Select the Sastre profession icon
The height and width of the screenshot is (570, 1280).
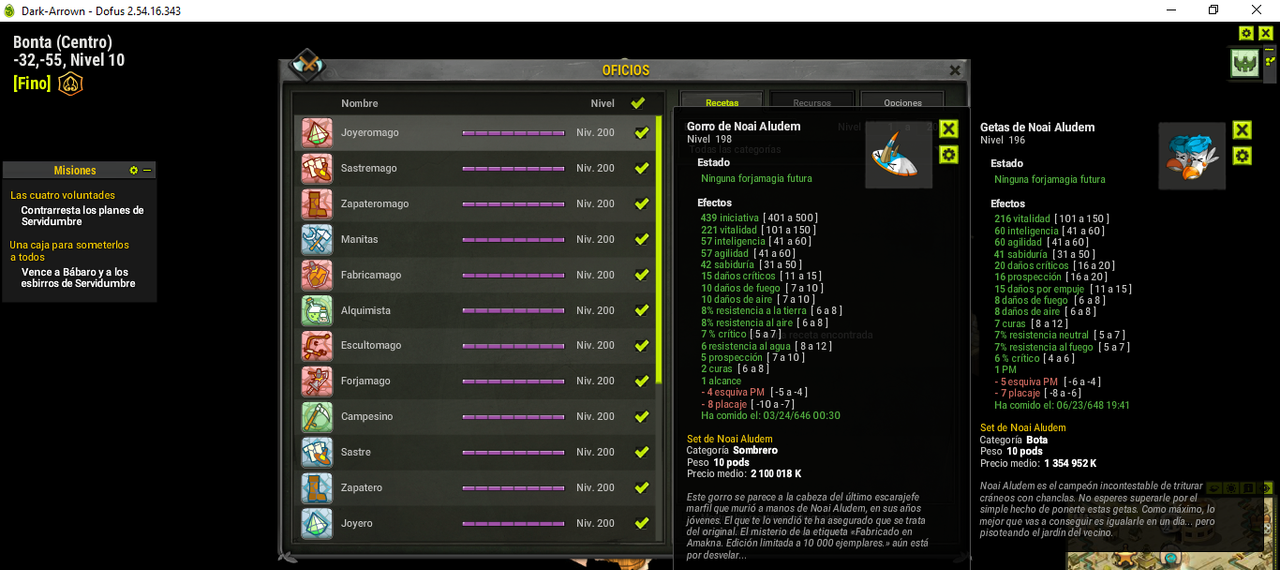coord(317,452)
